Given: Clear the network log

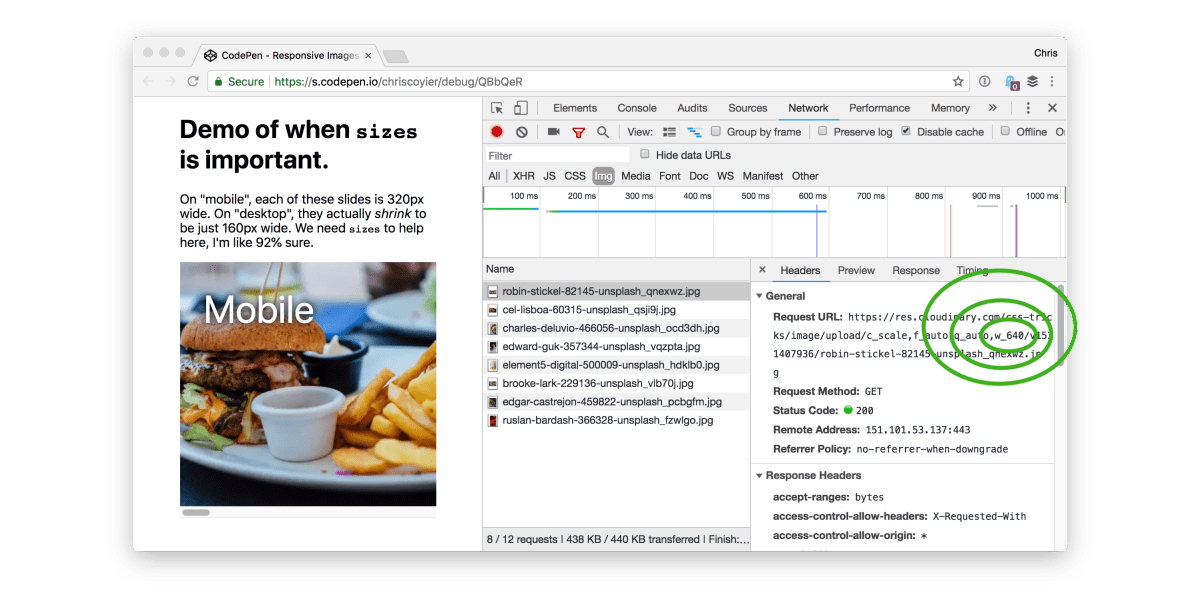Looking at the screenshot, I should pyautogui.click(x=521, y=132).
